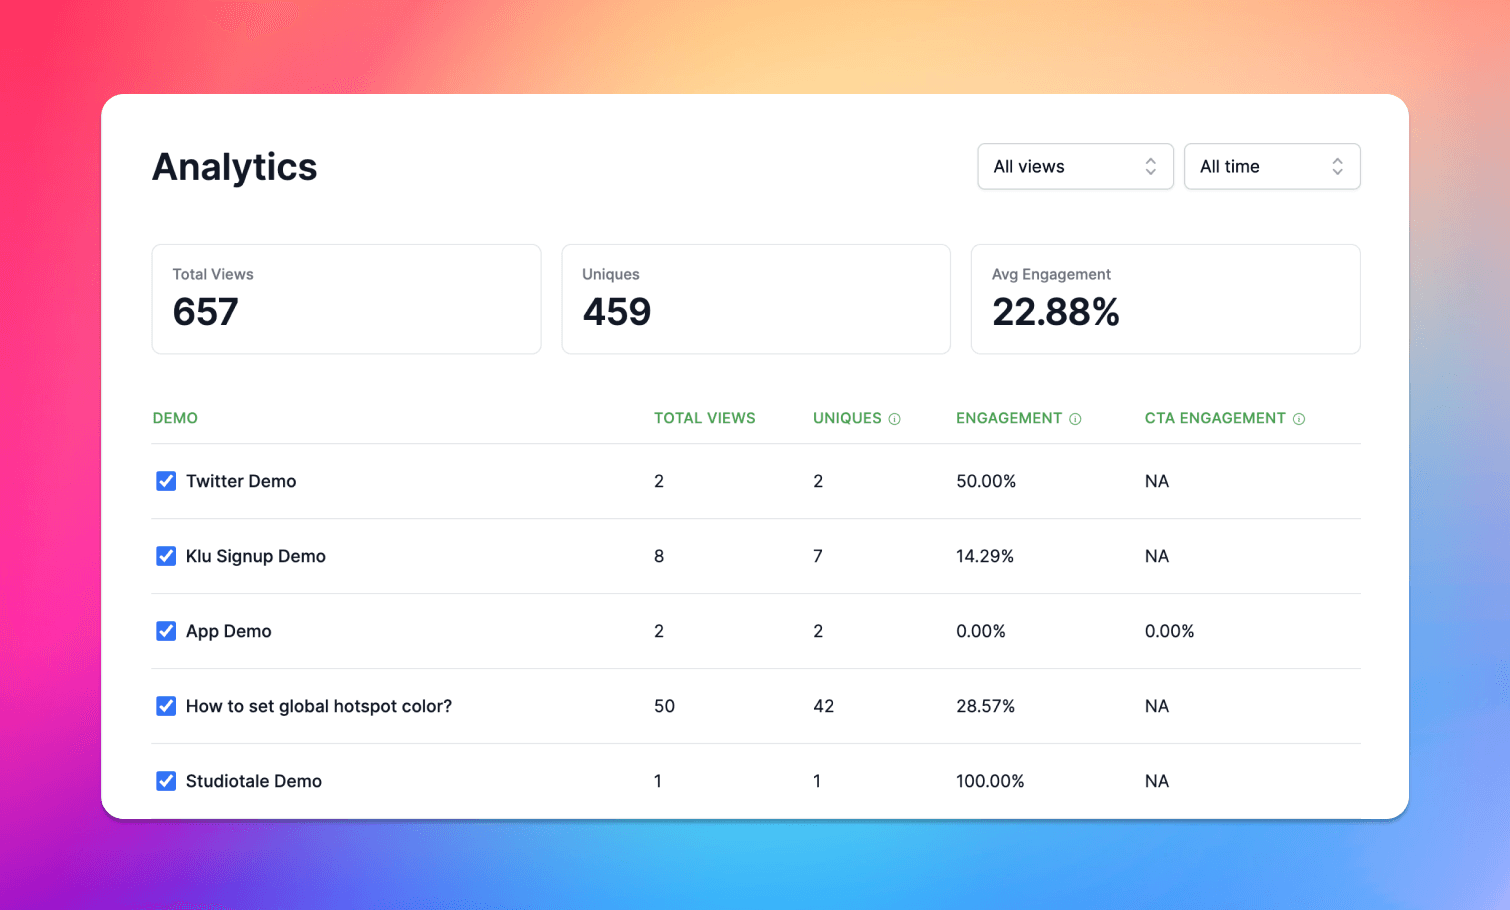
Task: Open the App Demo entry
Action: 228,631
